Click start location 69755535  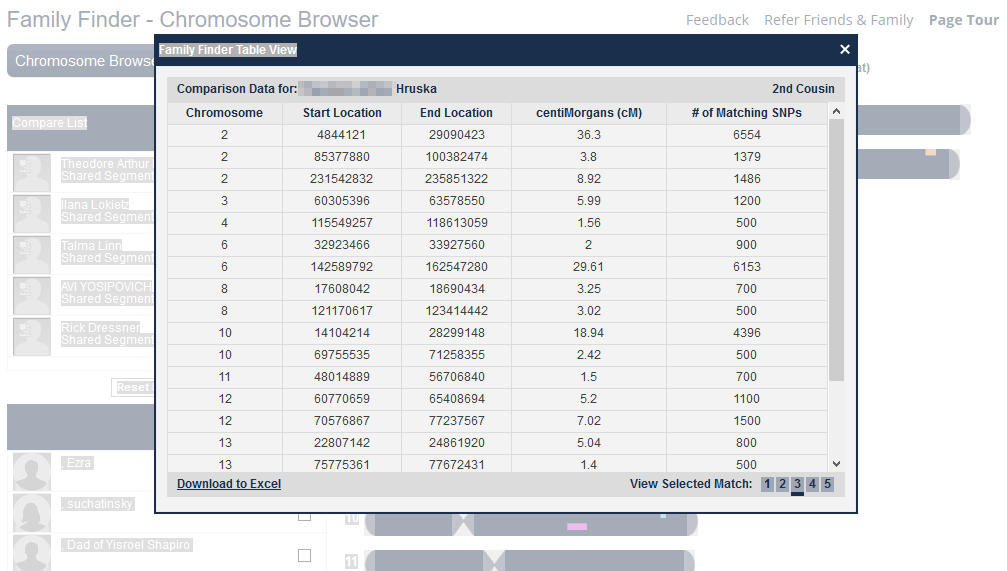(342, 355)
